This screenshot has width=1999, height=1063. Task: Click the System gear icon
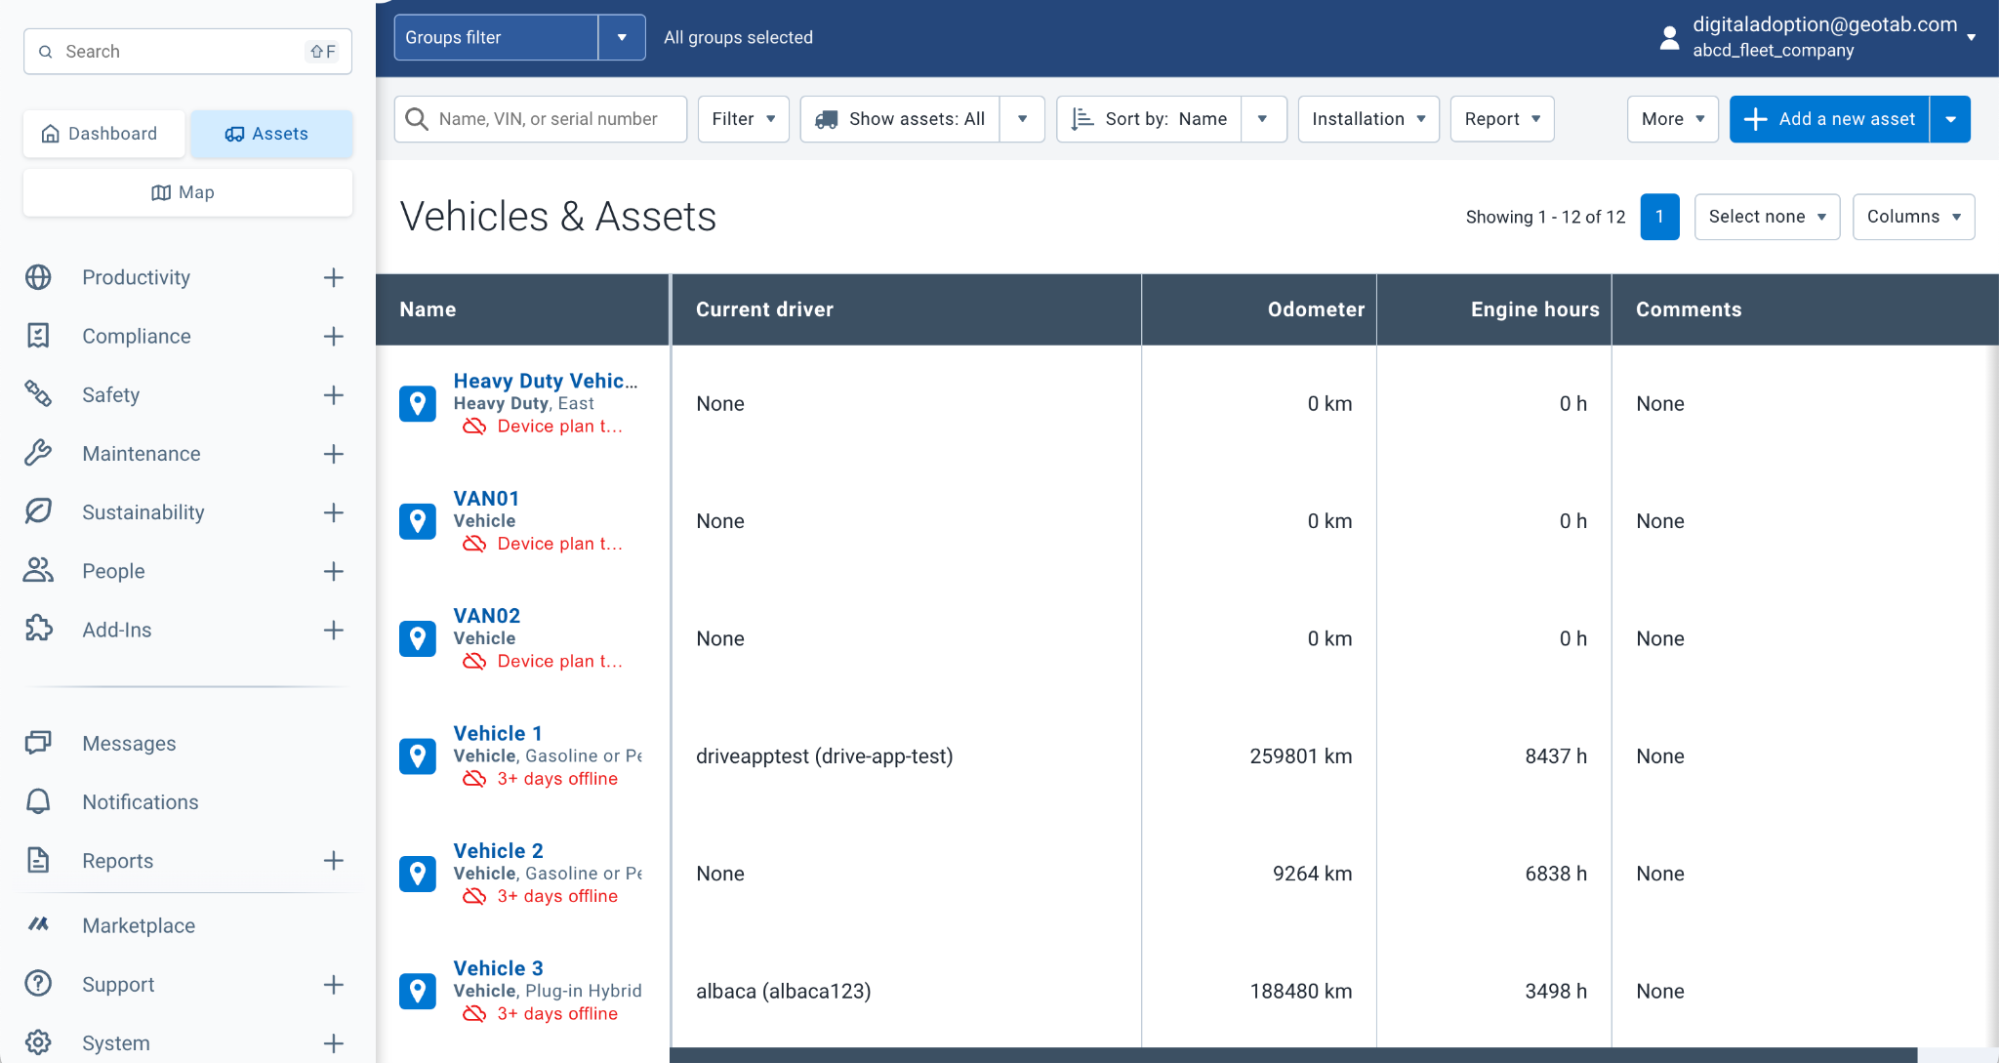(38, 1042)
